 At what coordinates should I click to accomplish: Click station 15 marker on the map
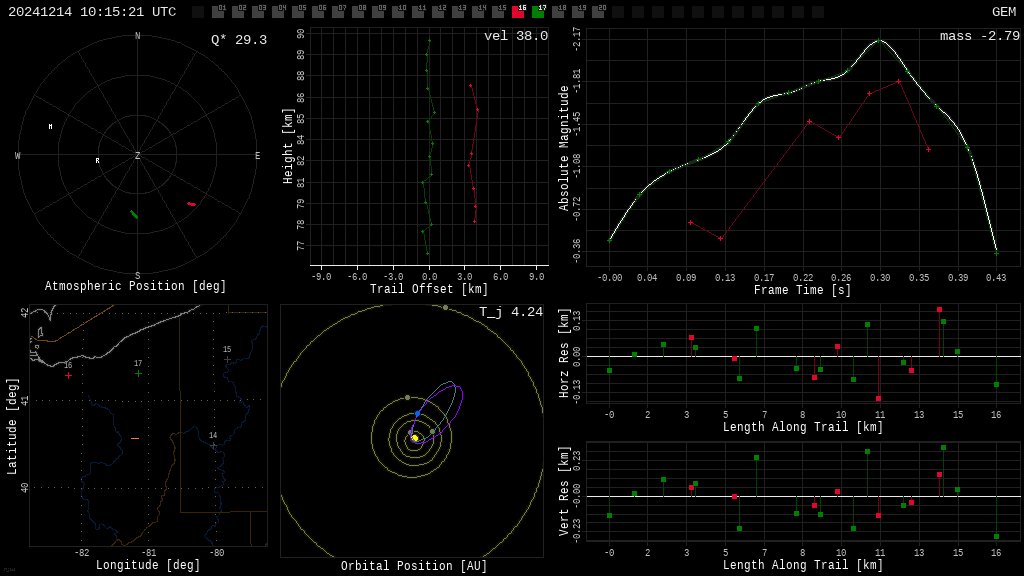coord(227,359)
